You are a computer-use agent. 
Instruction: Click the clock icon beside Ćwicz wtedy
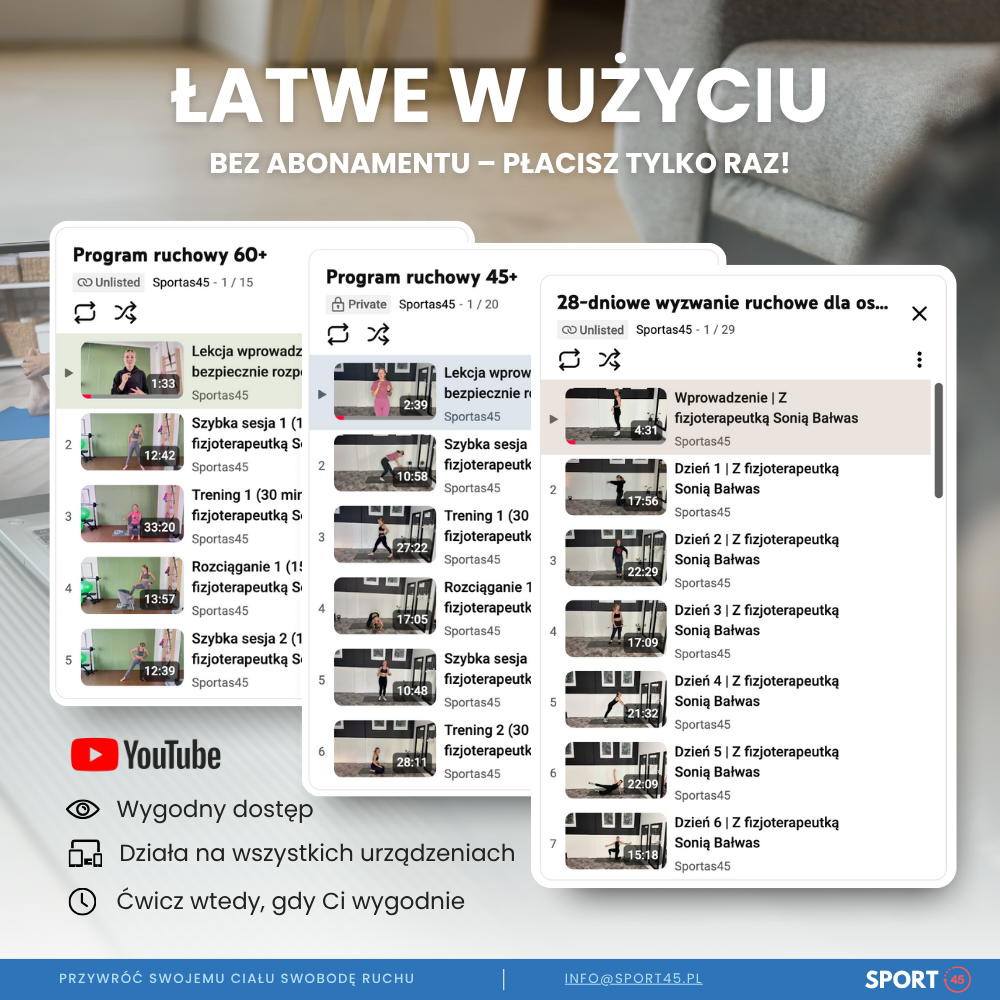pyautogui.click(x=82, y=901)
